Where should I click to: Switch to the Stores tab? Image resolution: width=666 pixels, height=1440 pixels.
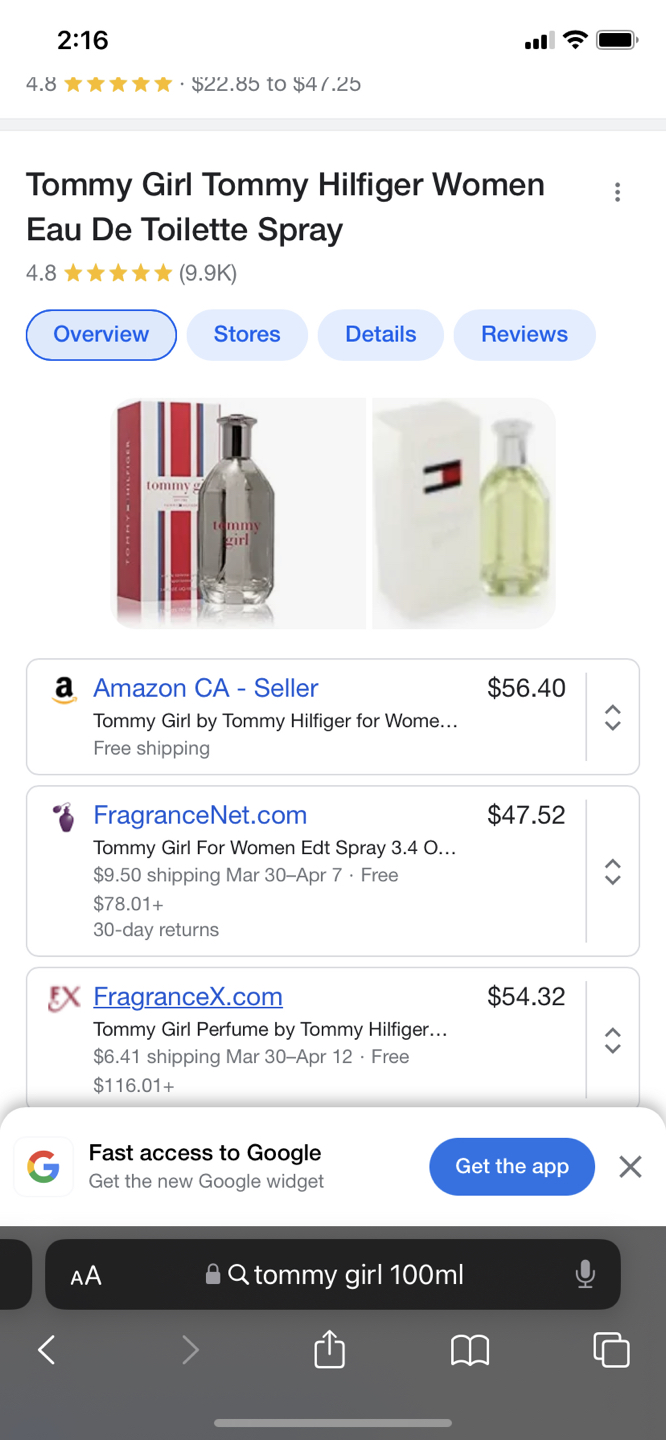tap(246, 335)
